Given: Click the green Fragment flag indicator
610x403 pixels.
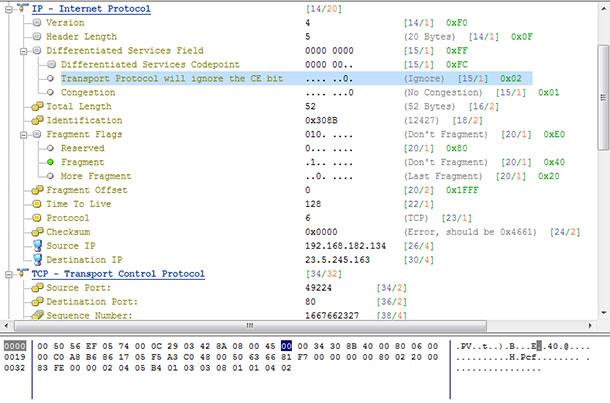Looking at the screenshot, I should coord(50,161).
